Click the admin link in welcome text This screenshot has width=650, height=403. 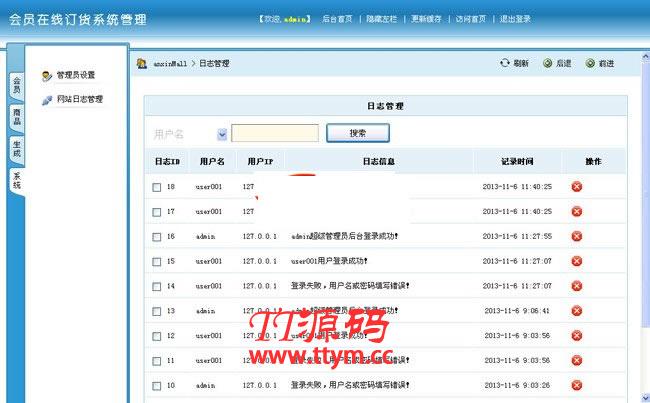point(295,19)
